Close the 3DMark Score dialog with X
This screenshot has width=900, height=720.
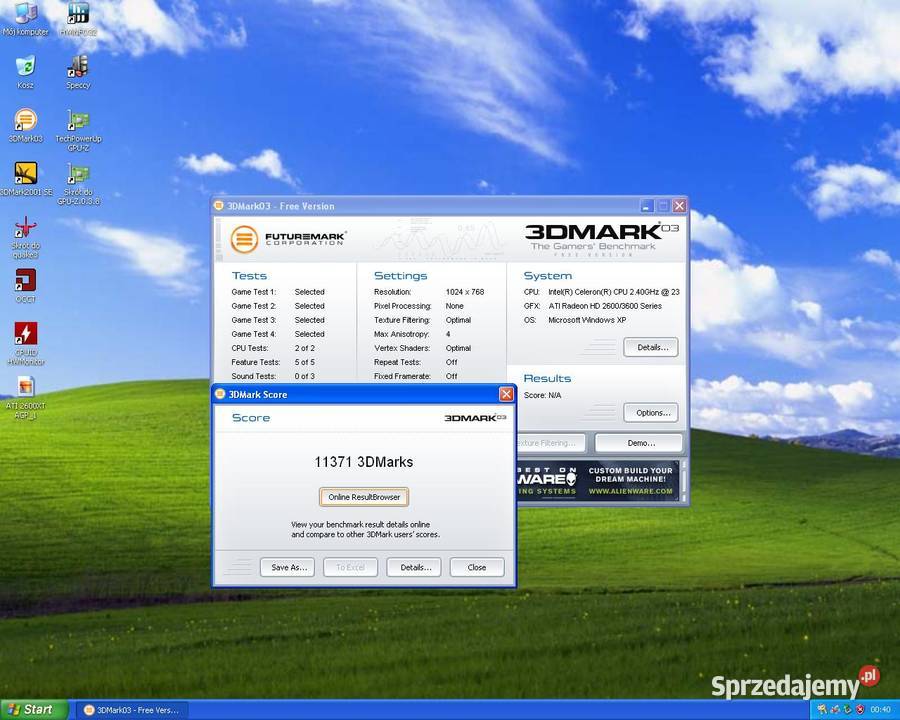(x=506, y=394)
